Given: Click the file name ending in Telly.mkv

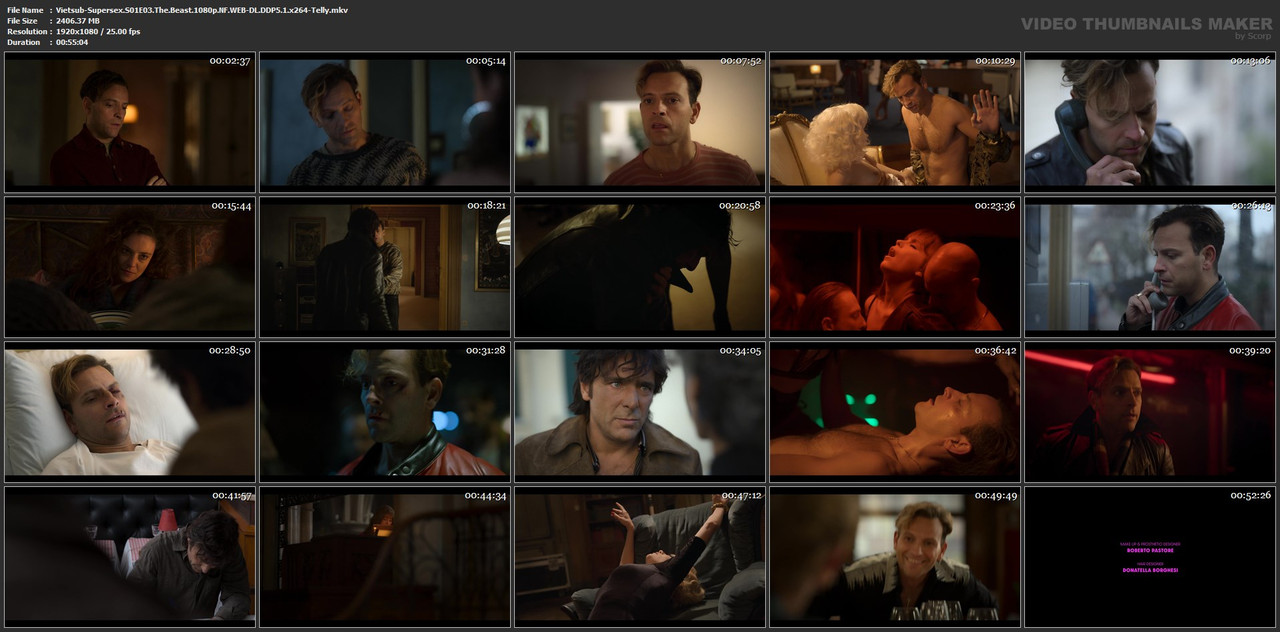Looking at the screenshot, I should coord(202,9).
